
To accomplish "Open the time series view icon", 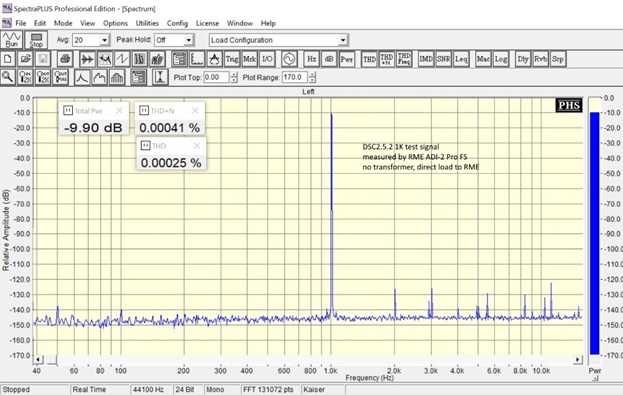I will pos(87,59).
